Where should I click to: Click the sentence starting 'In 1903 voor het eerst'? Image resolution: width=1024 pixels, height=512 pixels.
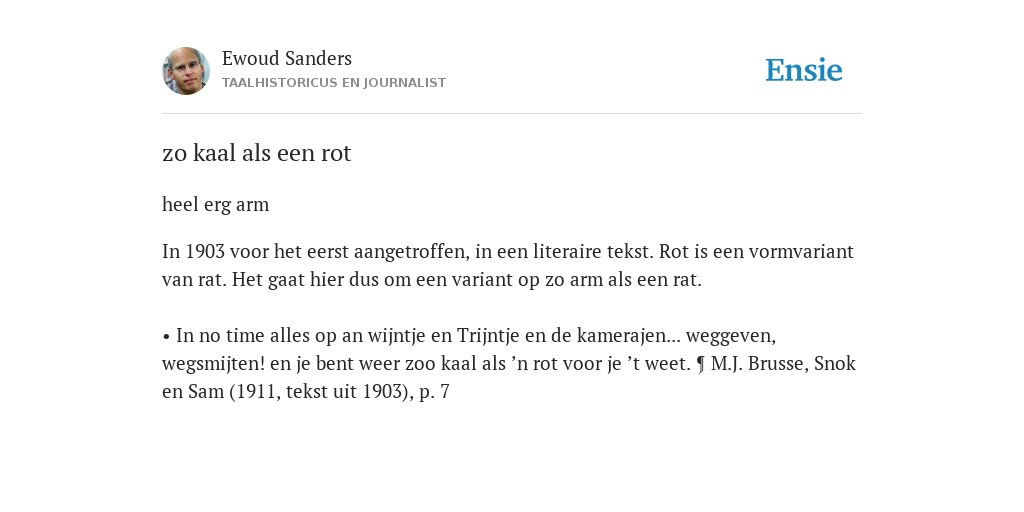coord(408,251)
